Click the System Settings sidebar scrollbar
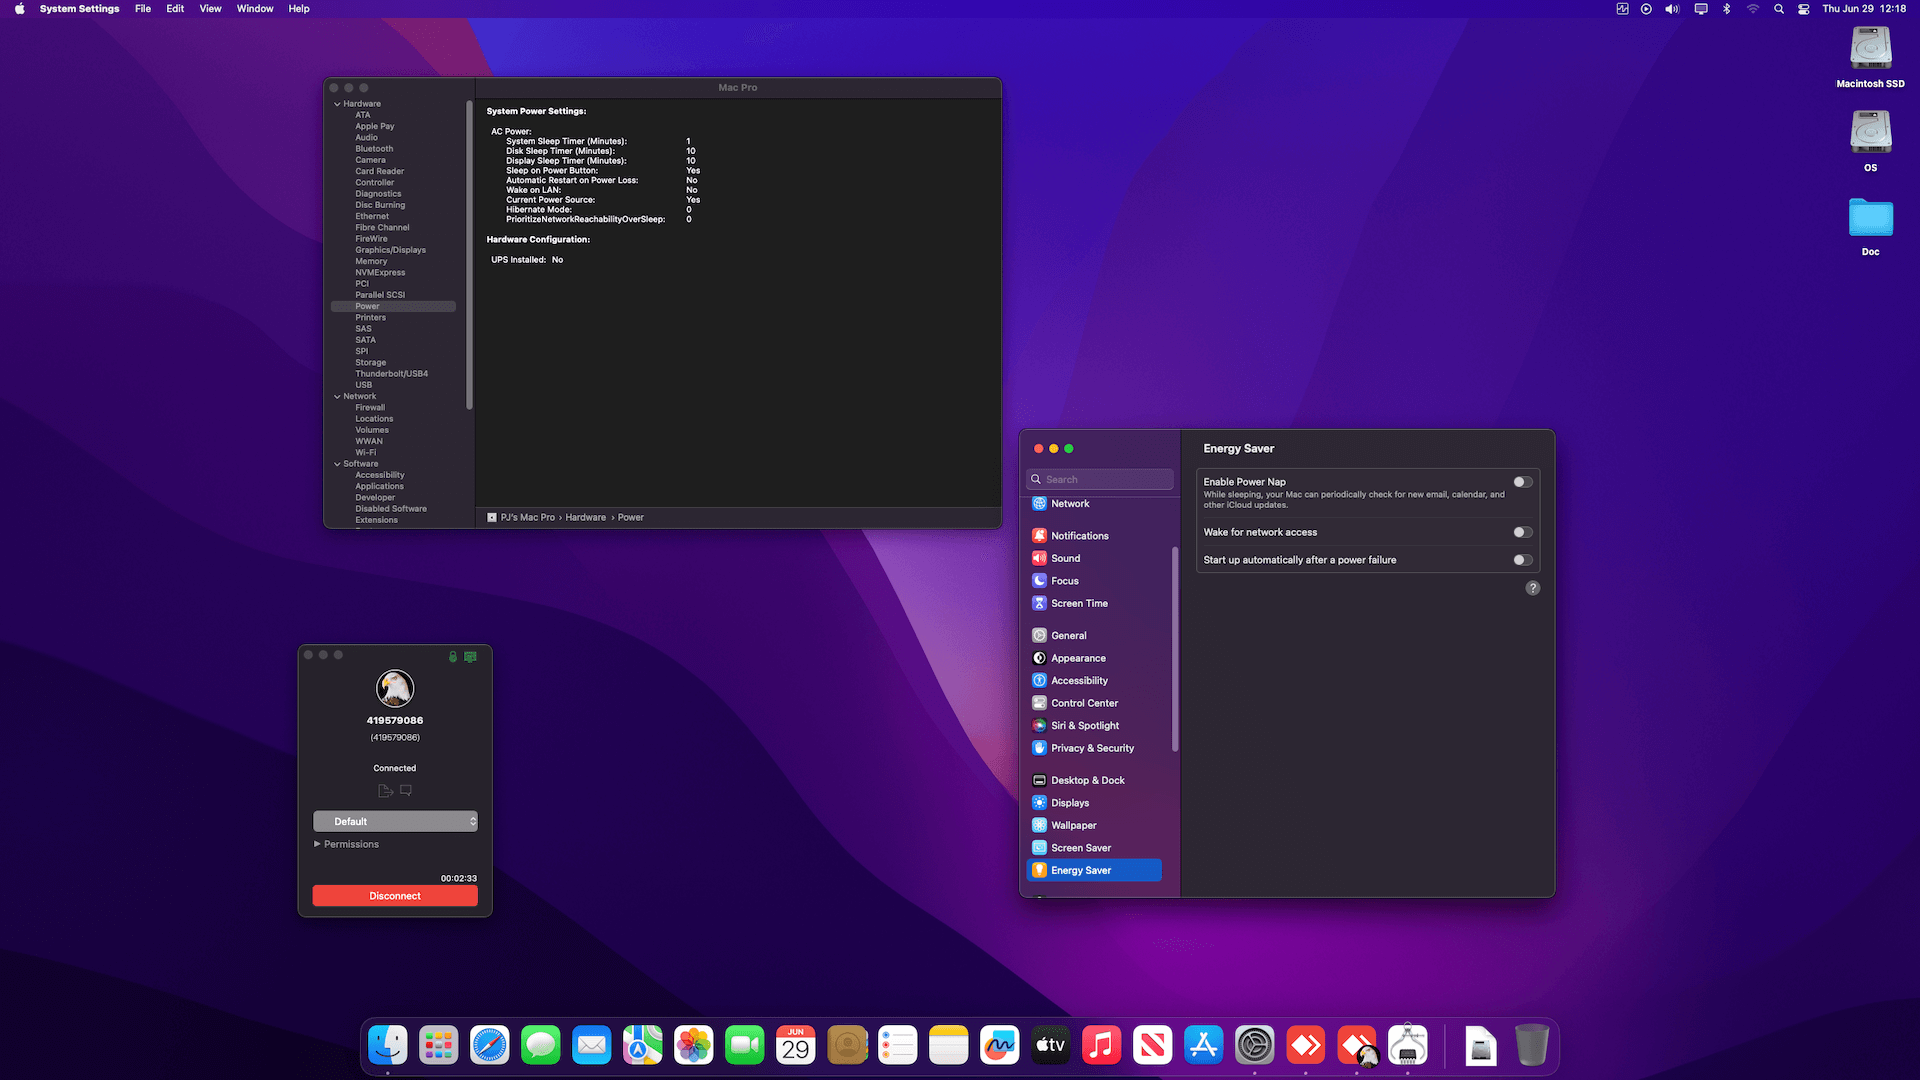This screenshot has width=1920, height=1080. (x=1175, y=649)
